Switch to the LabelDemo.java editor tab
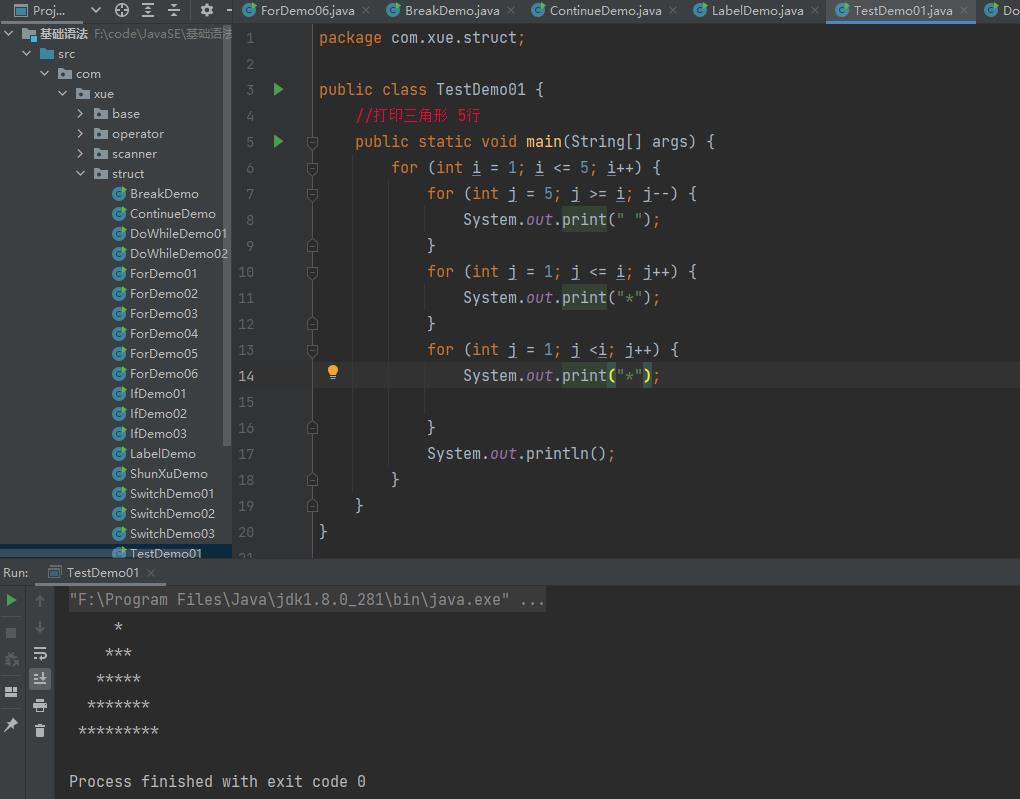The width and height of the screenshot is (1020, 799). [757, 11]
